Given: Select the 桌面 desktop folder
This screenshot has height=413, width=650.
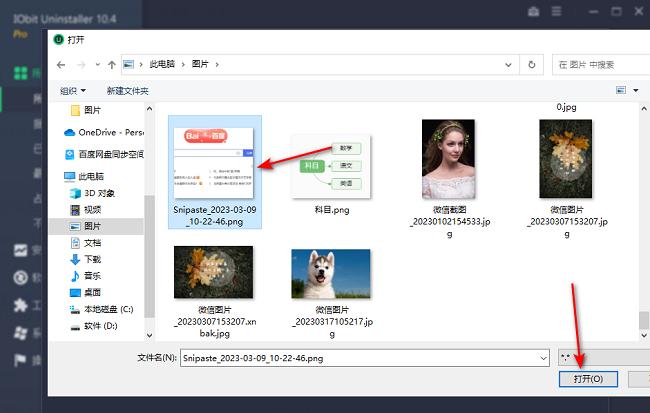Looking at the screenshot, I should point(92,292).
